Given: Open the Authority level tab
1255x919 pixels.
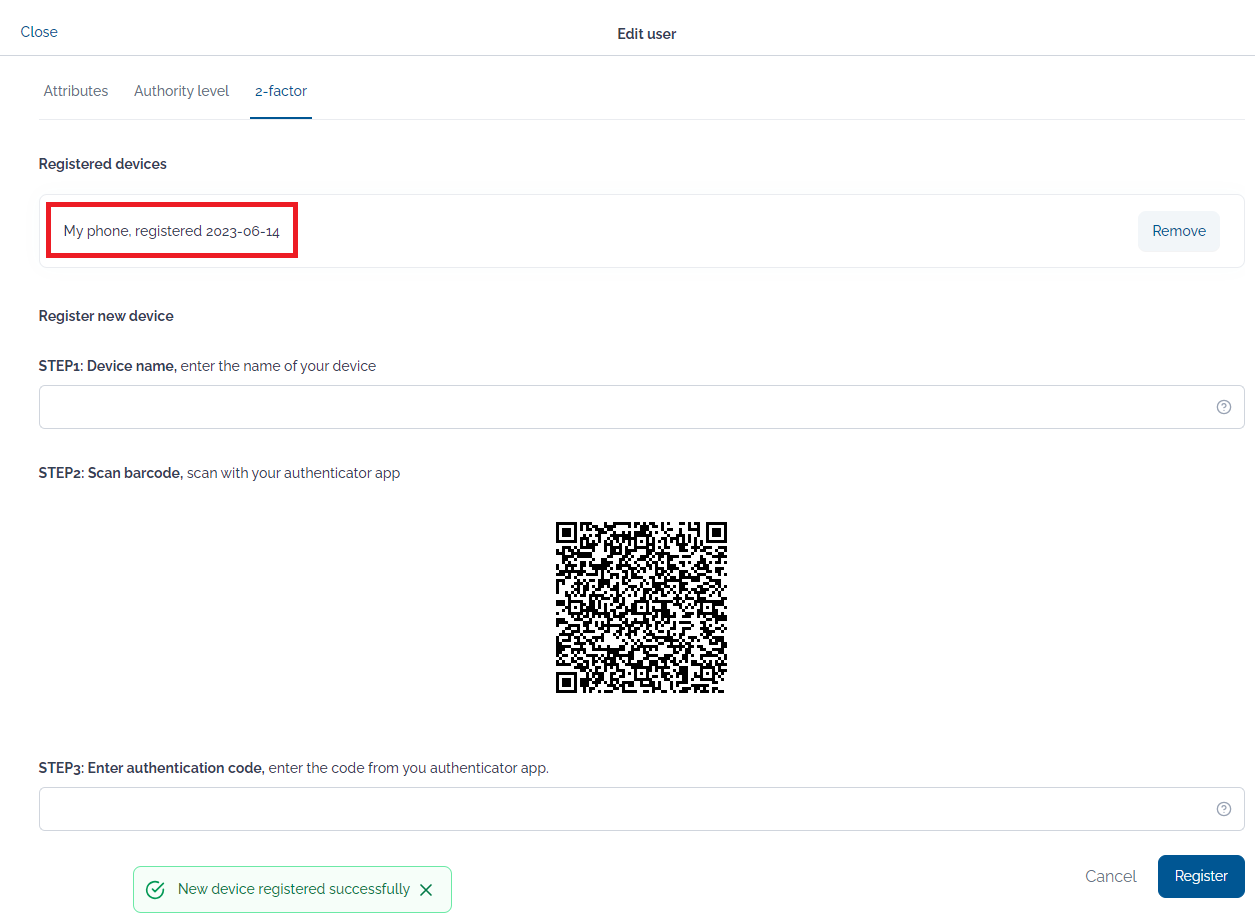Looking at the screenshot, I should pyautogui.click(x=182, y=91).
